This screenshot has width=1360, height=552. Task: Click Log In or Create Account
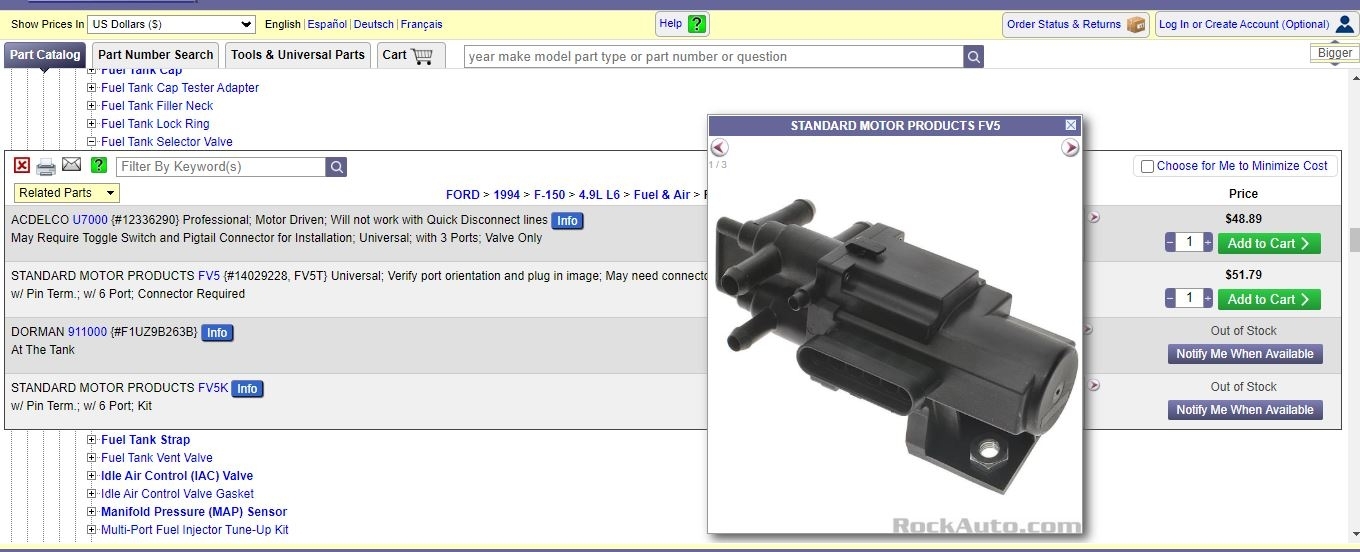(1256, 24)
